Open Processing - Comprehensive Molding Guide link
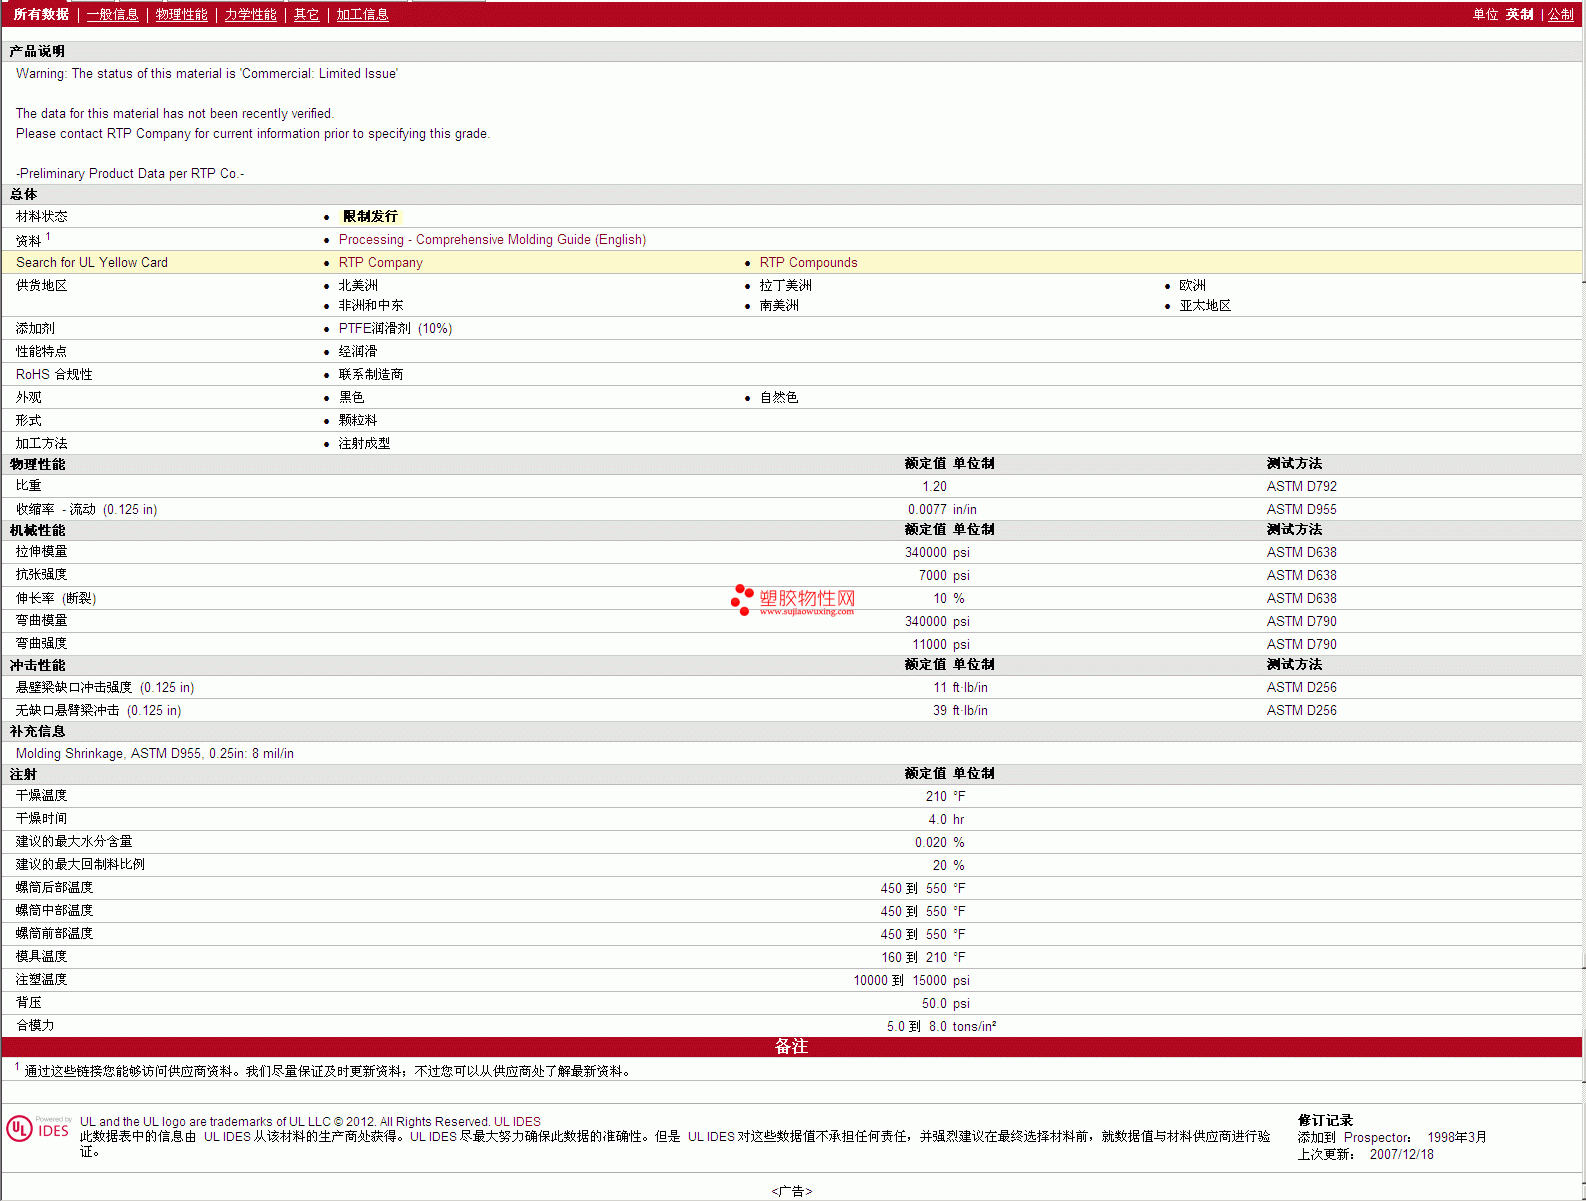This screenshot has height=1201, width=1586. point(492,239)
